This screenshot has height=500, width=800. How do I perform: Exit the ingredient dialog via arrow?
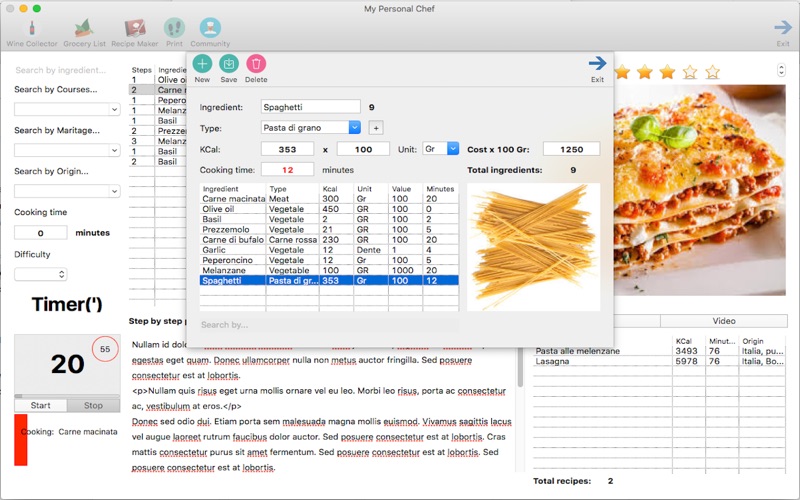[x=597, y=63]
